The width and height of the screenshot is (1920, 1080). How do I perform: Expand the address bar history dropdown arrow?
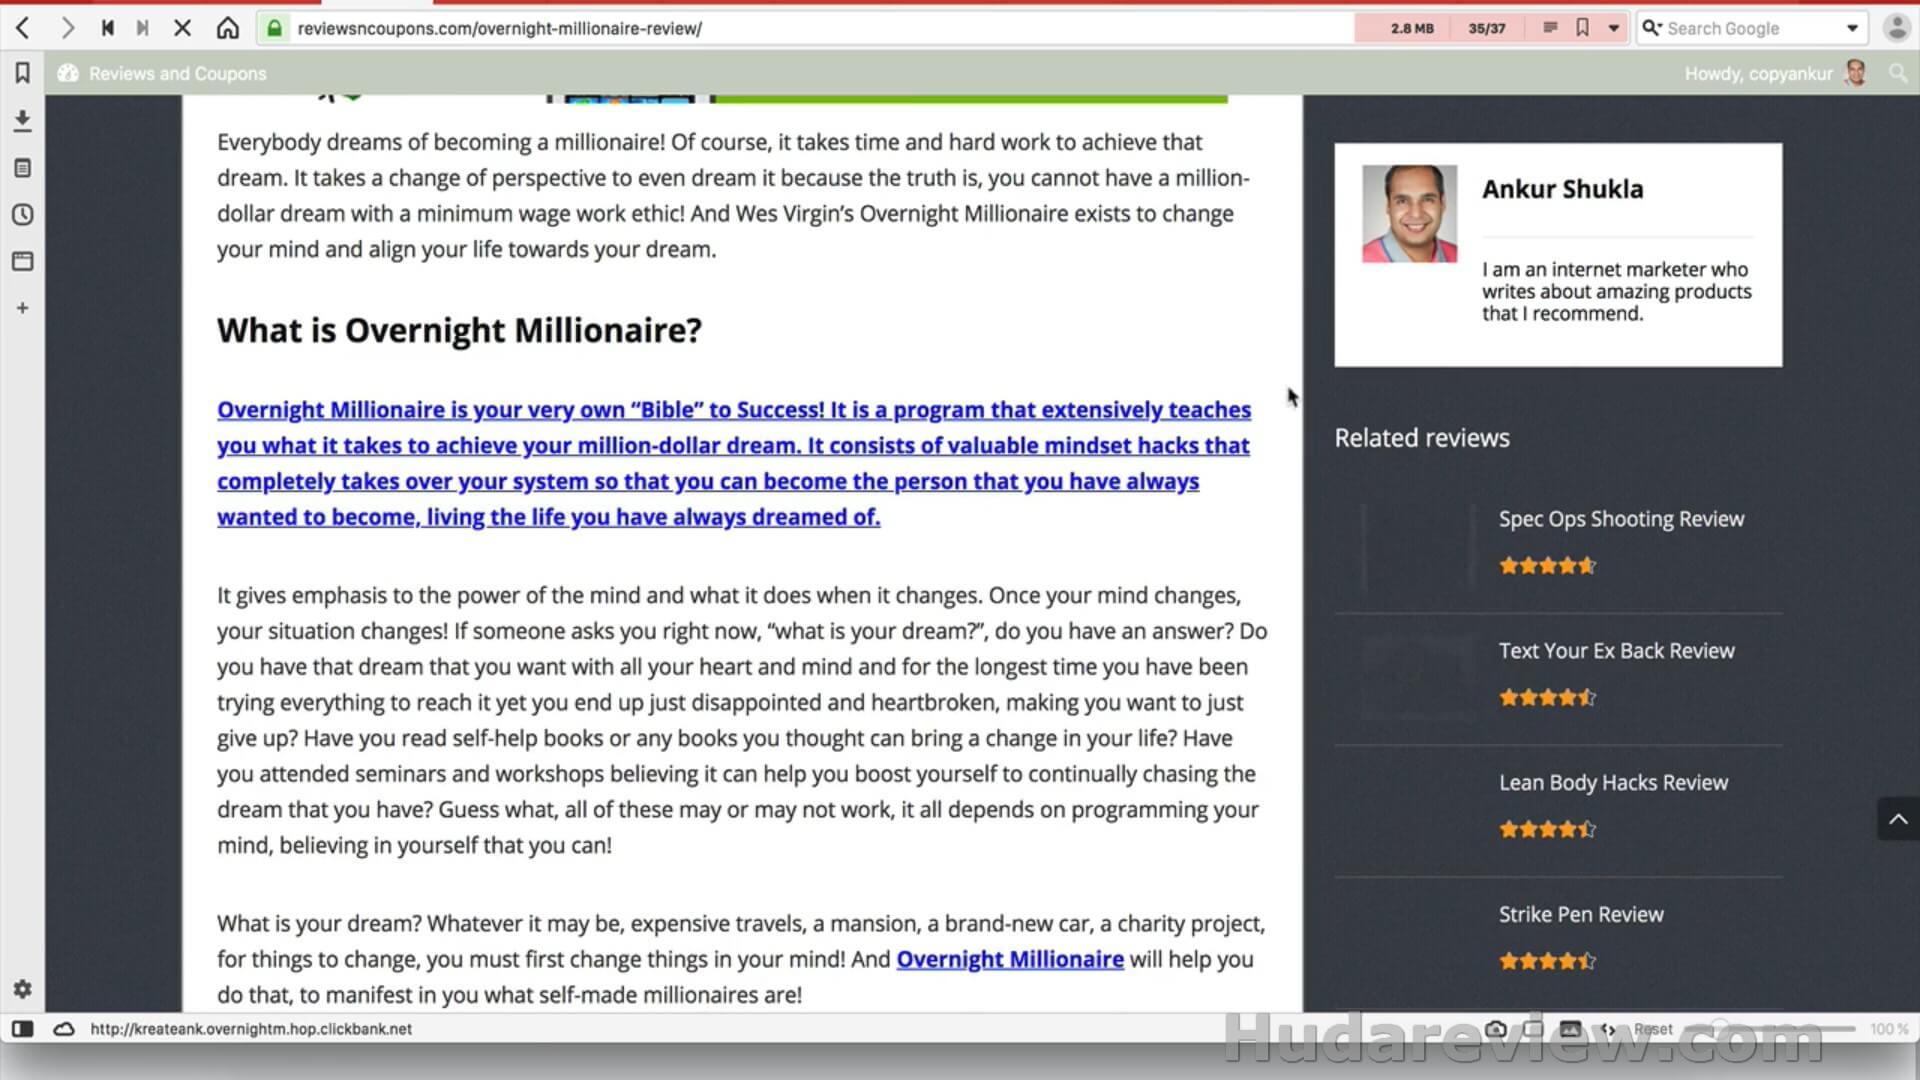click(1613, 28)
